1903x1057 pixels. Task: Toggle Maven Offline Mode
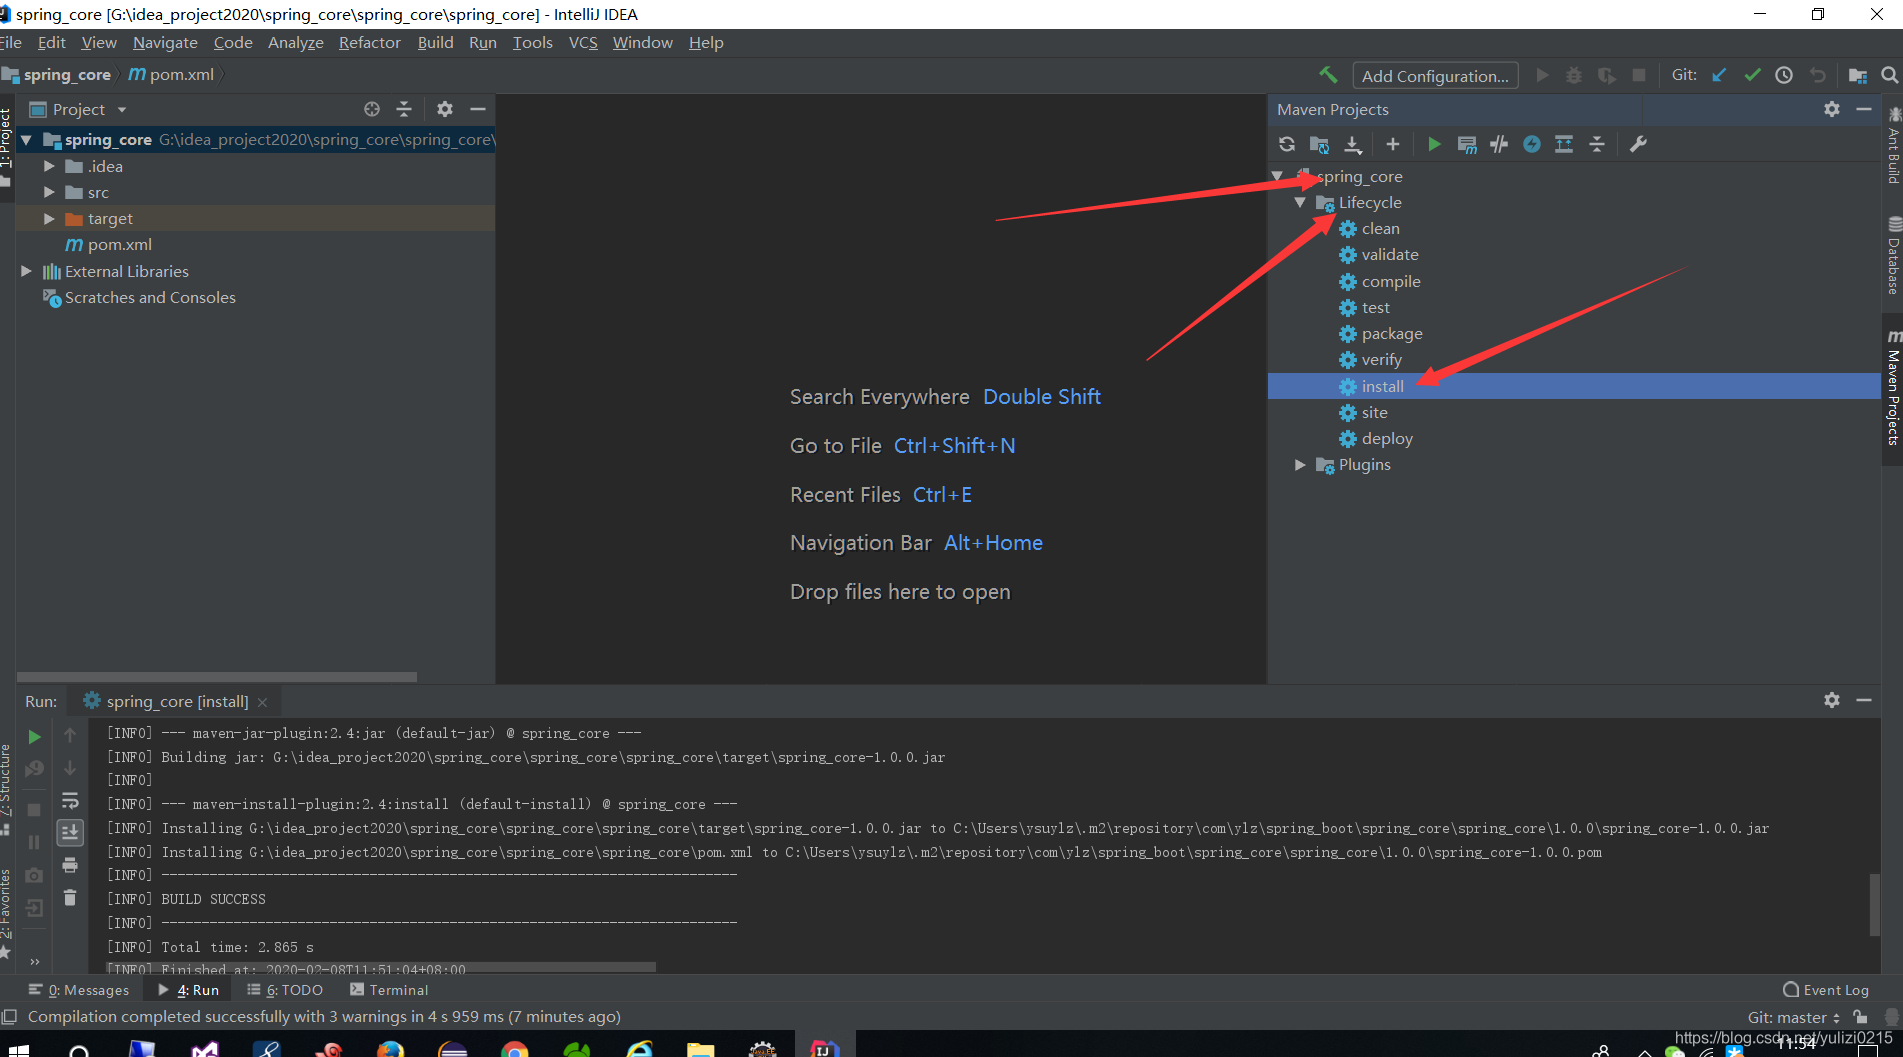[x=1499, y=144]
